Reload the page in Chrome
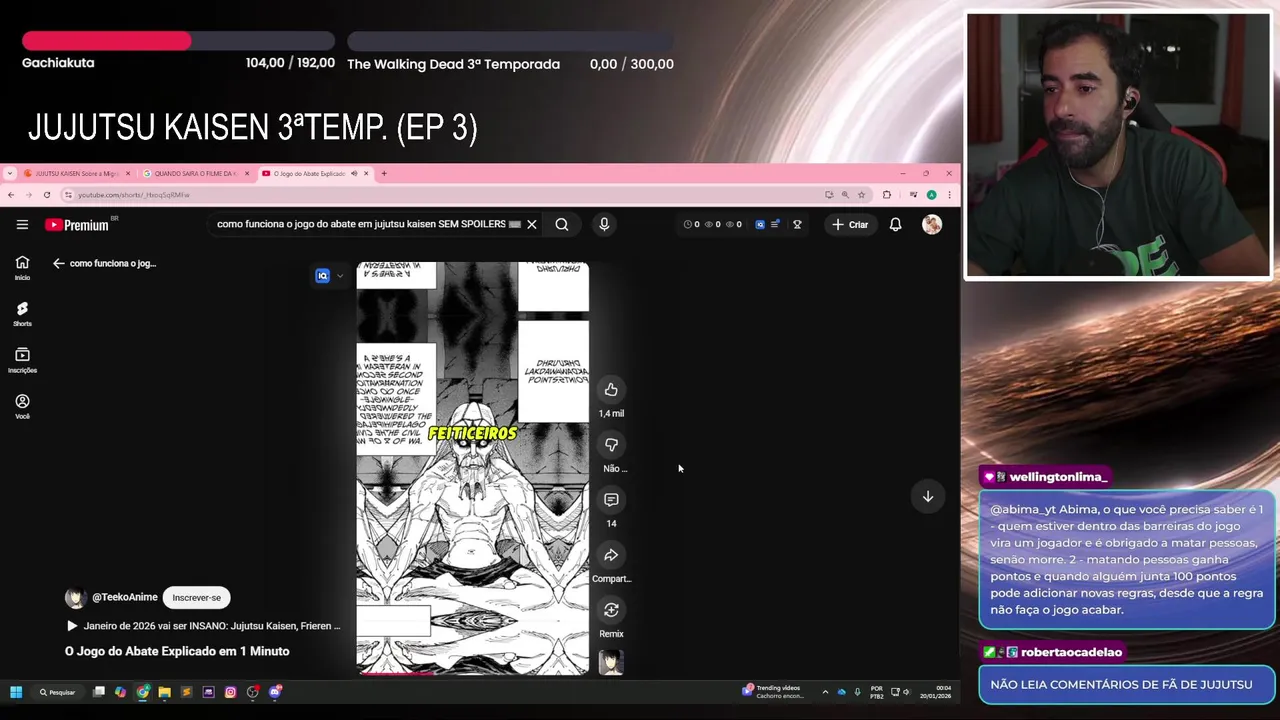 (x=47, y=195)
